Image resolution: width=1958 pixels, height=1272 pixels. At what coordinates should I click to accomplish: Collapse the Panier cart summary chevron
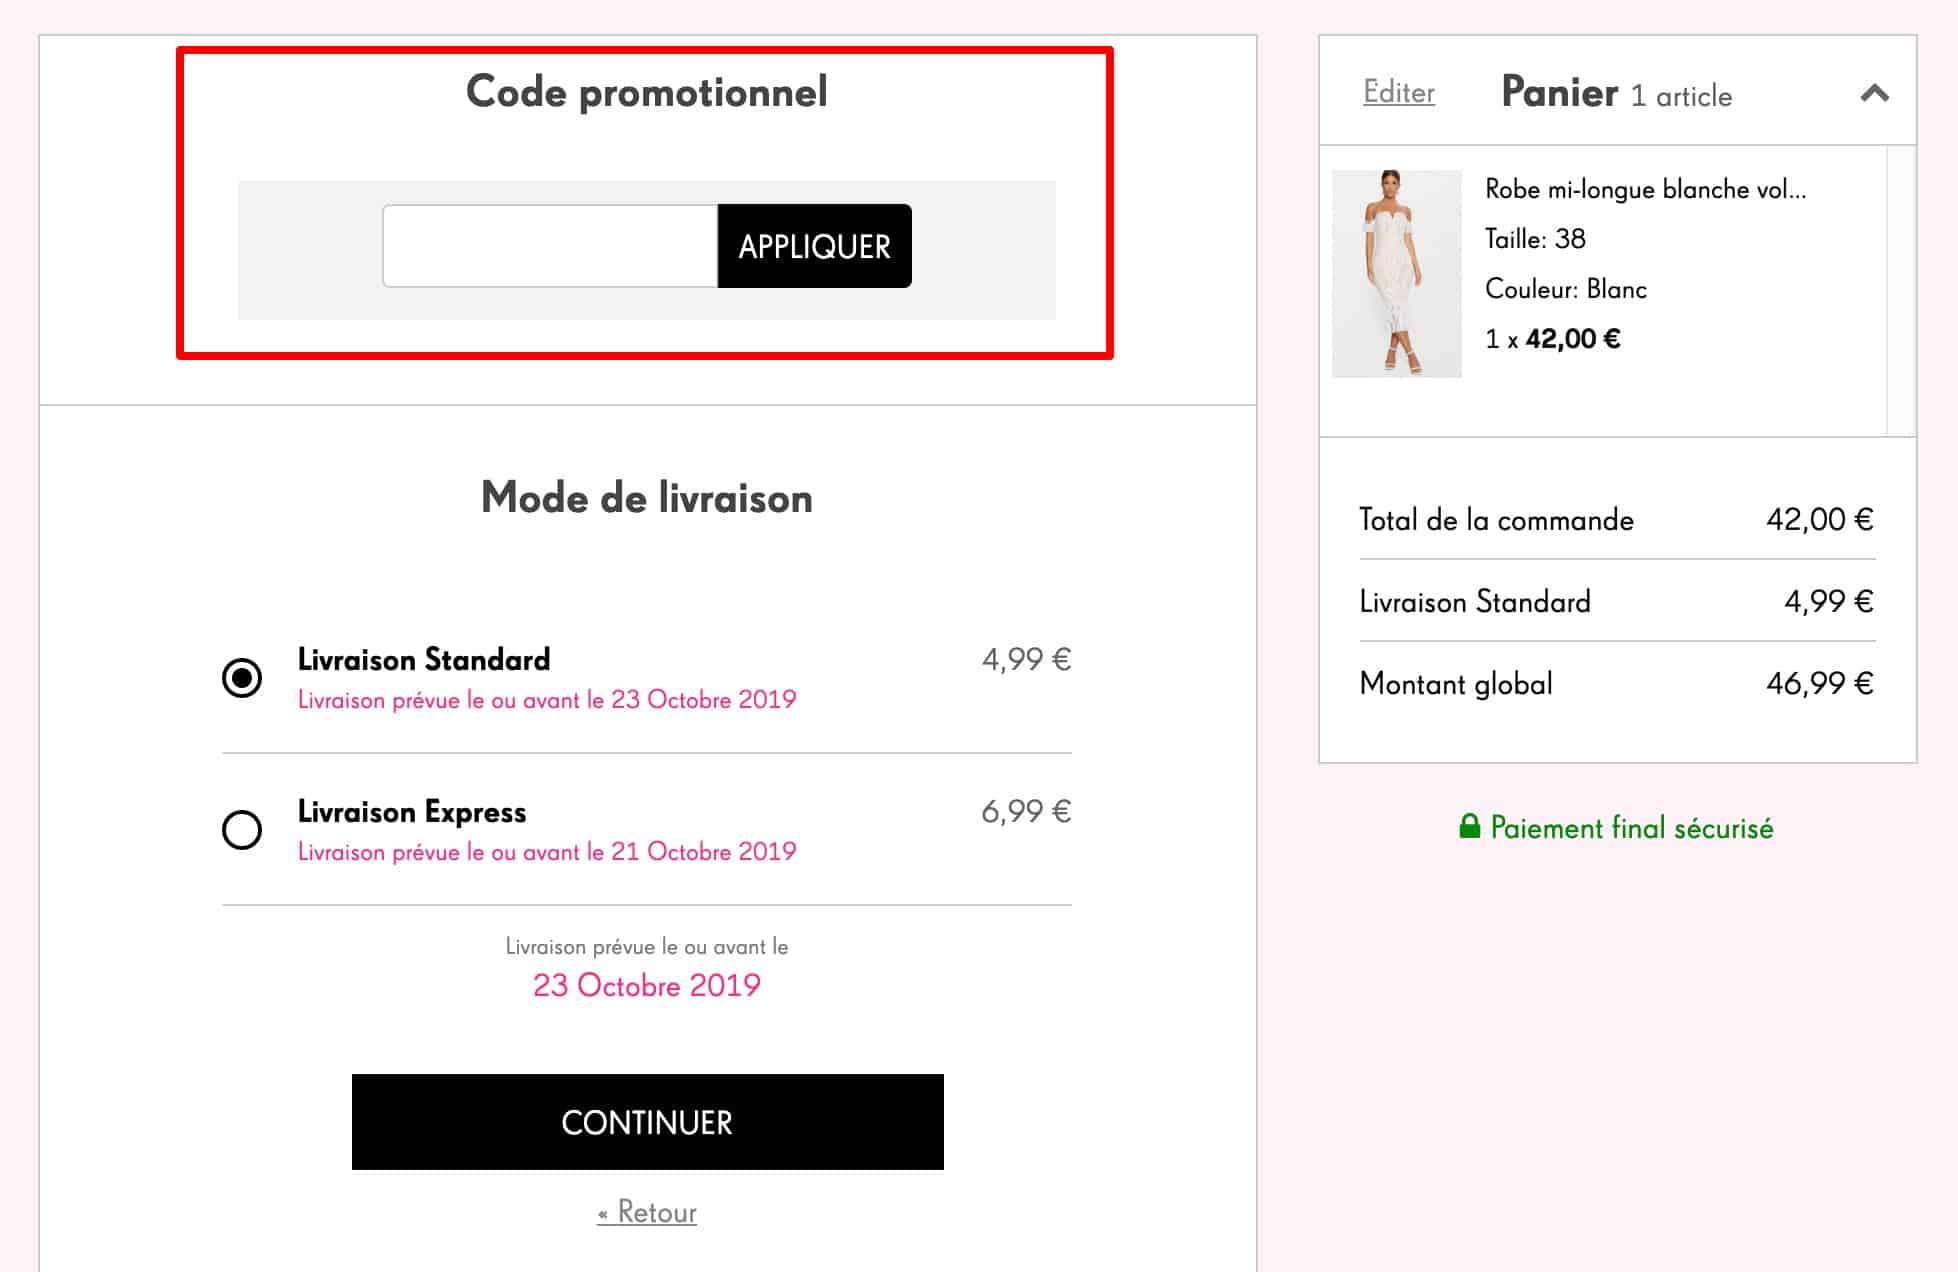(1874, 94)
